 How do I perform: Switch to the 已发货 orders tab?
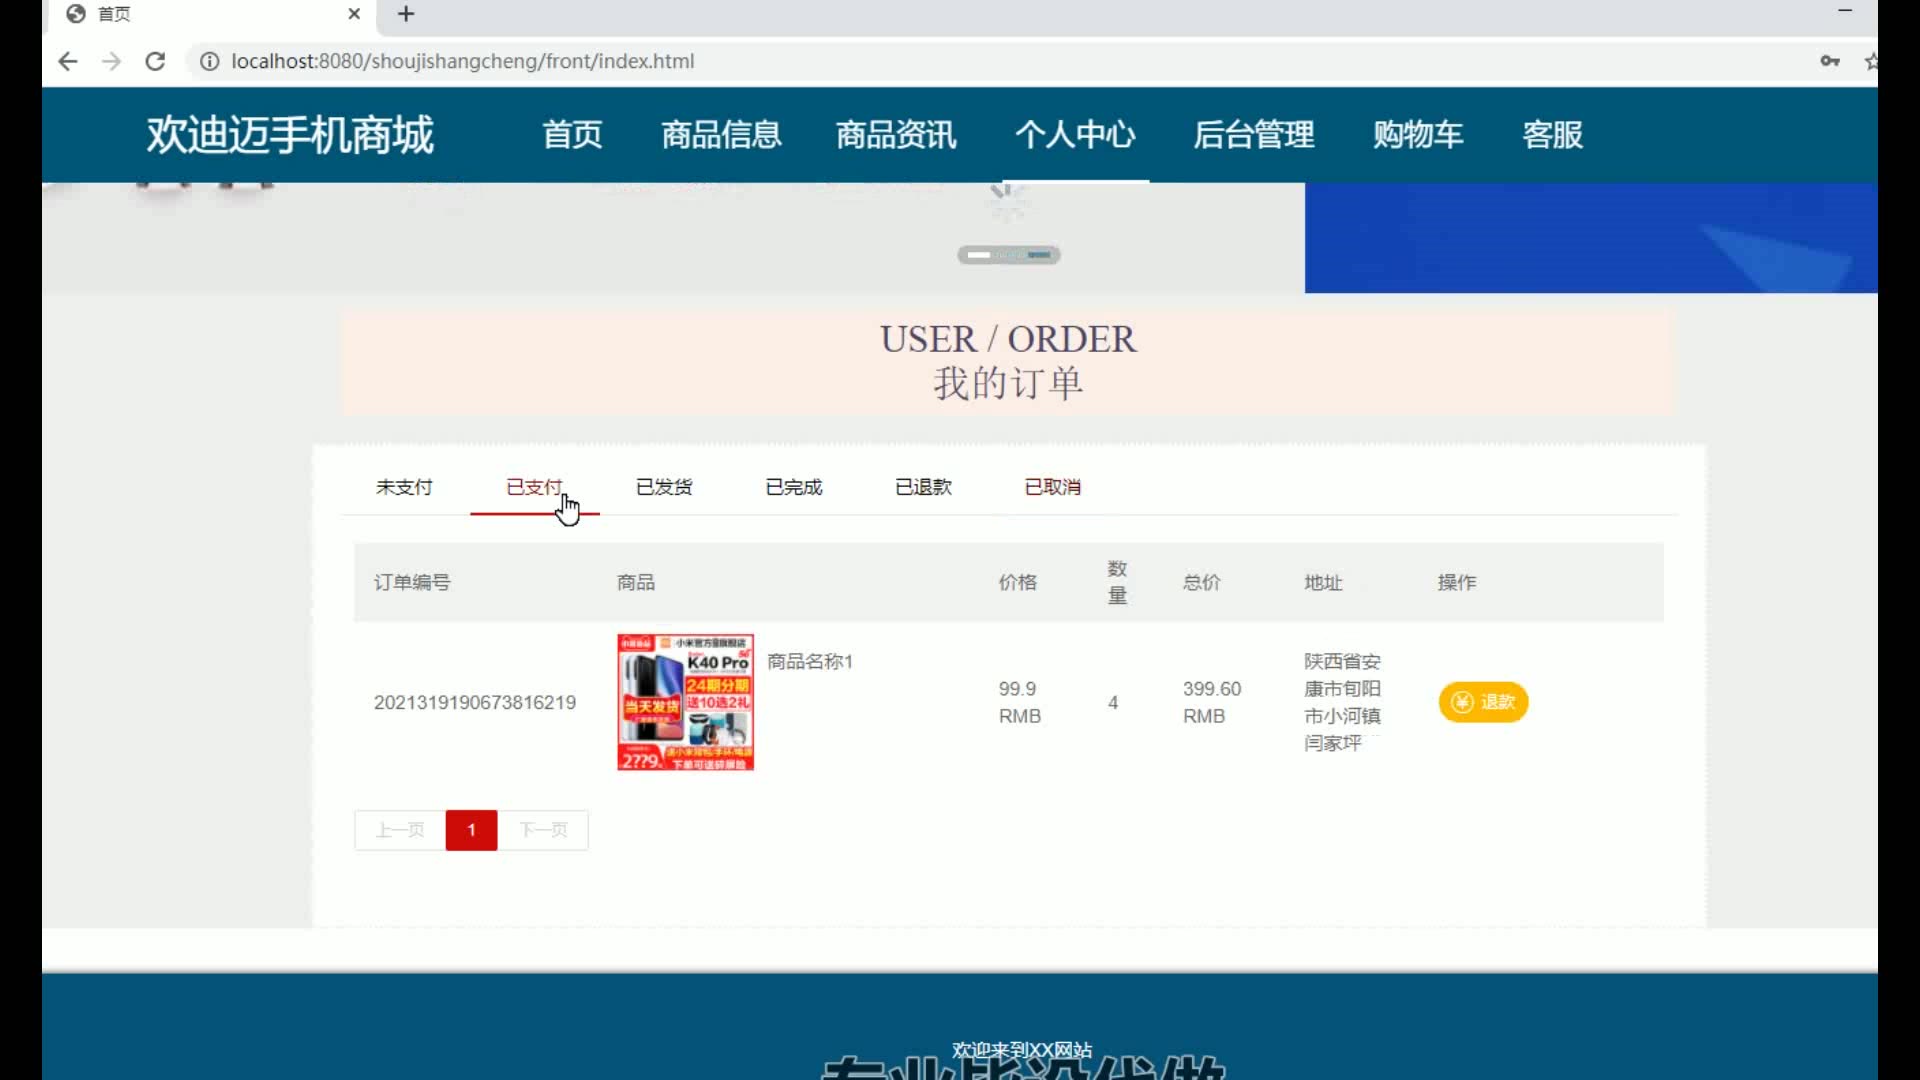[664, 487]
